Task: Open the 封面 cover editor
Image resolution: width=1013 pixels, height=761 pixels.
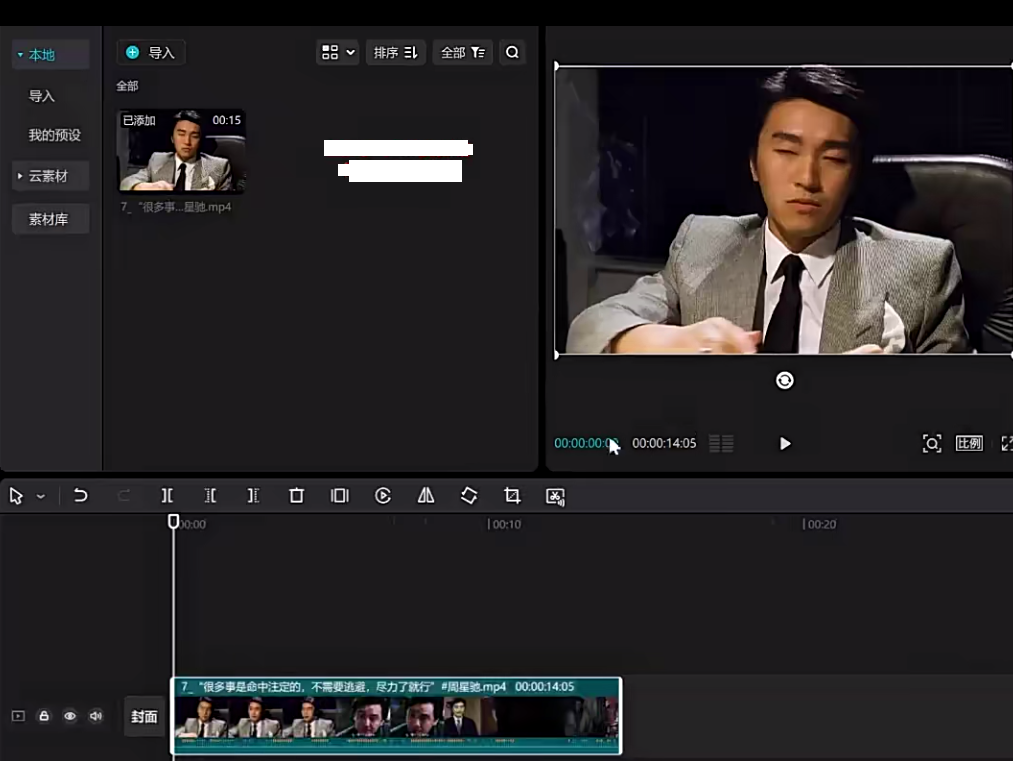Action: click(x=144, y=716)
